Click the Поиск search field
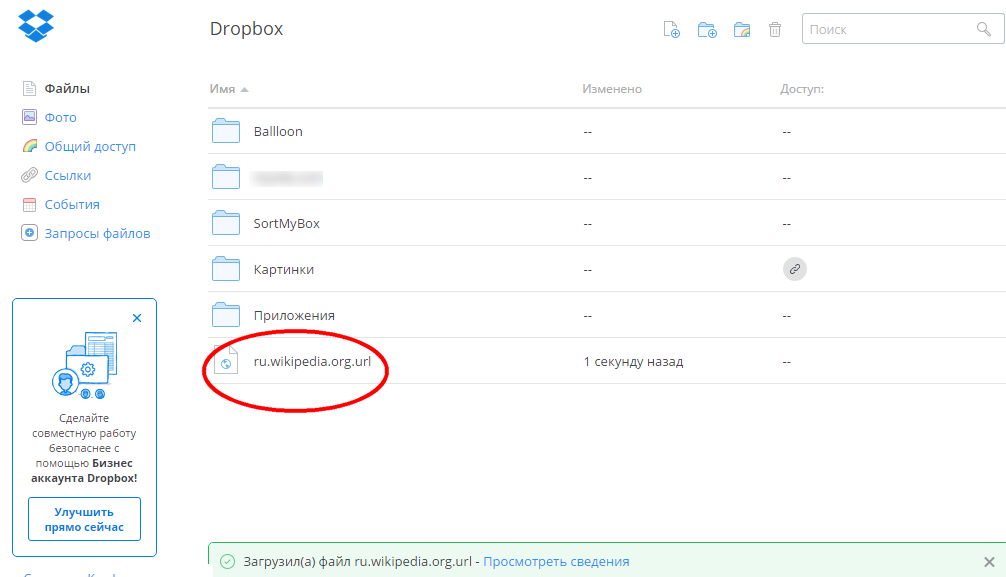This screenshot has width=1006, height=577. pyautogui.click(x=903, y=29)
